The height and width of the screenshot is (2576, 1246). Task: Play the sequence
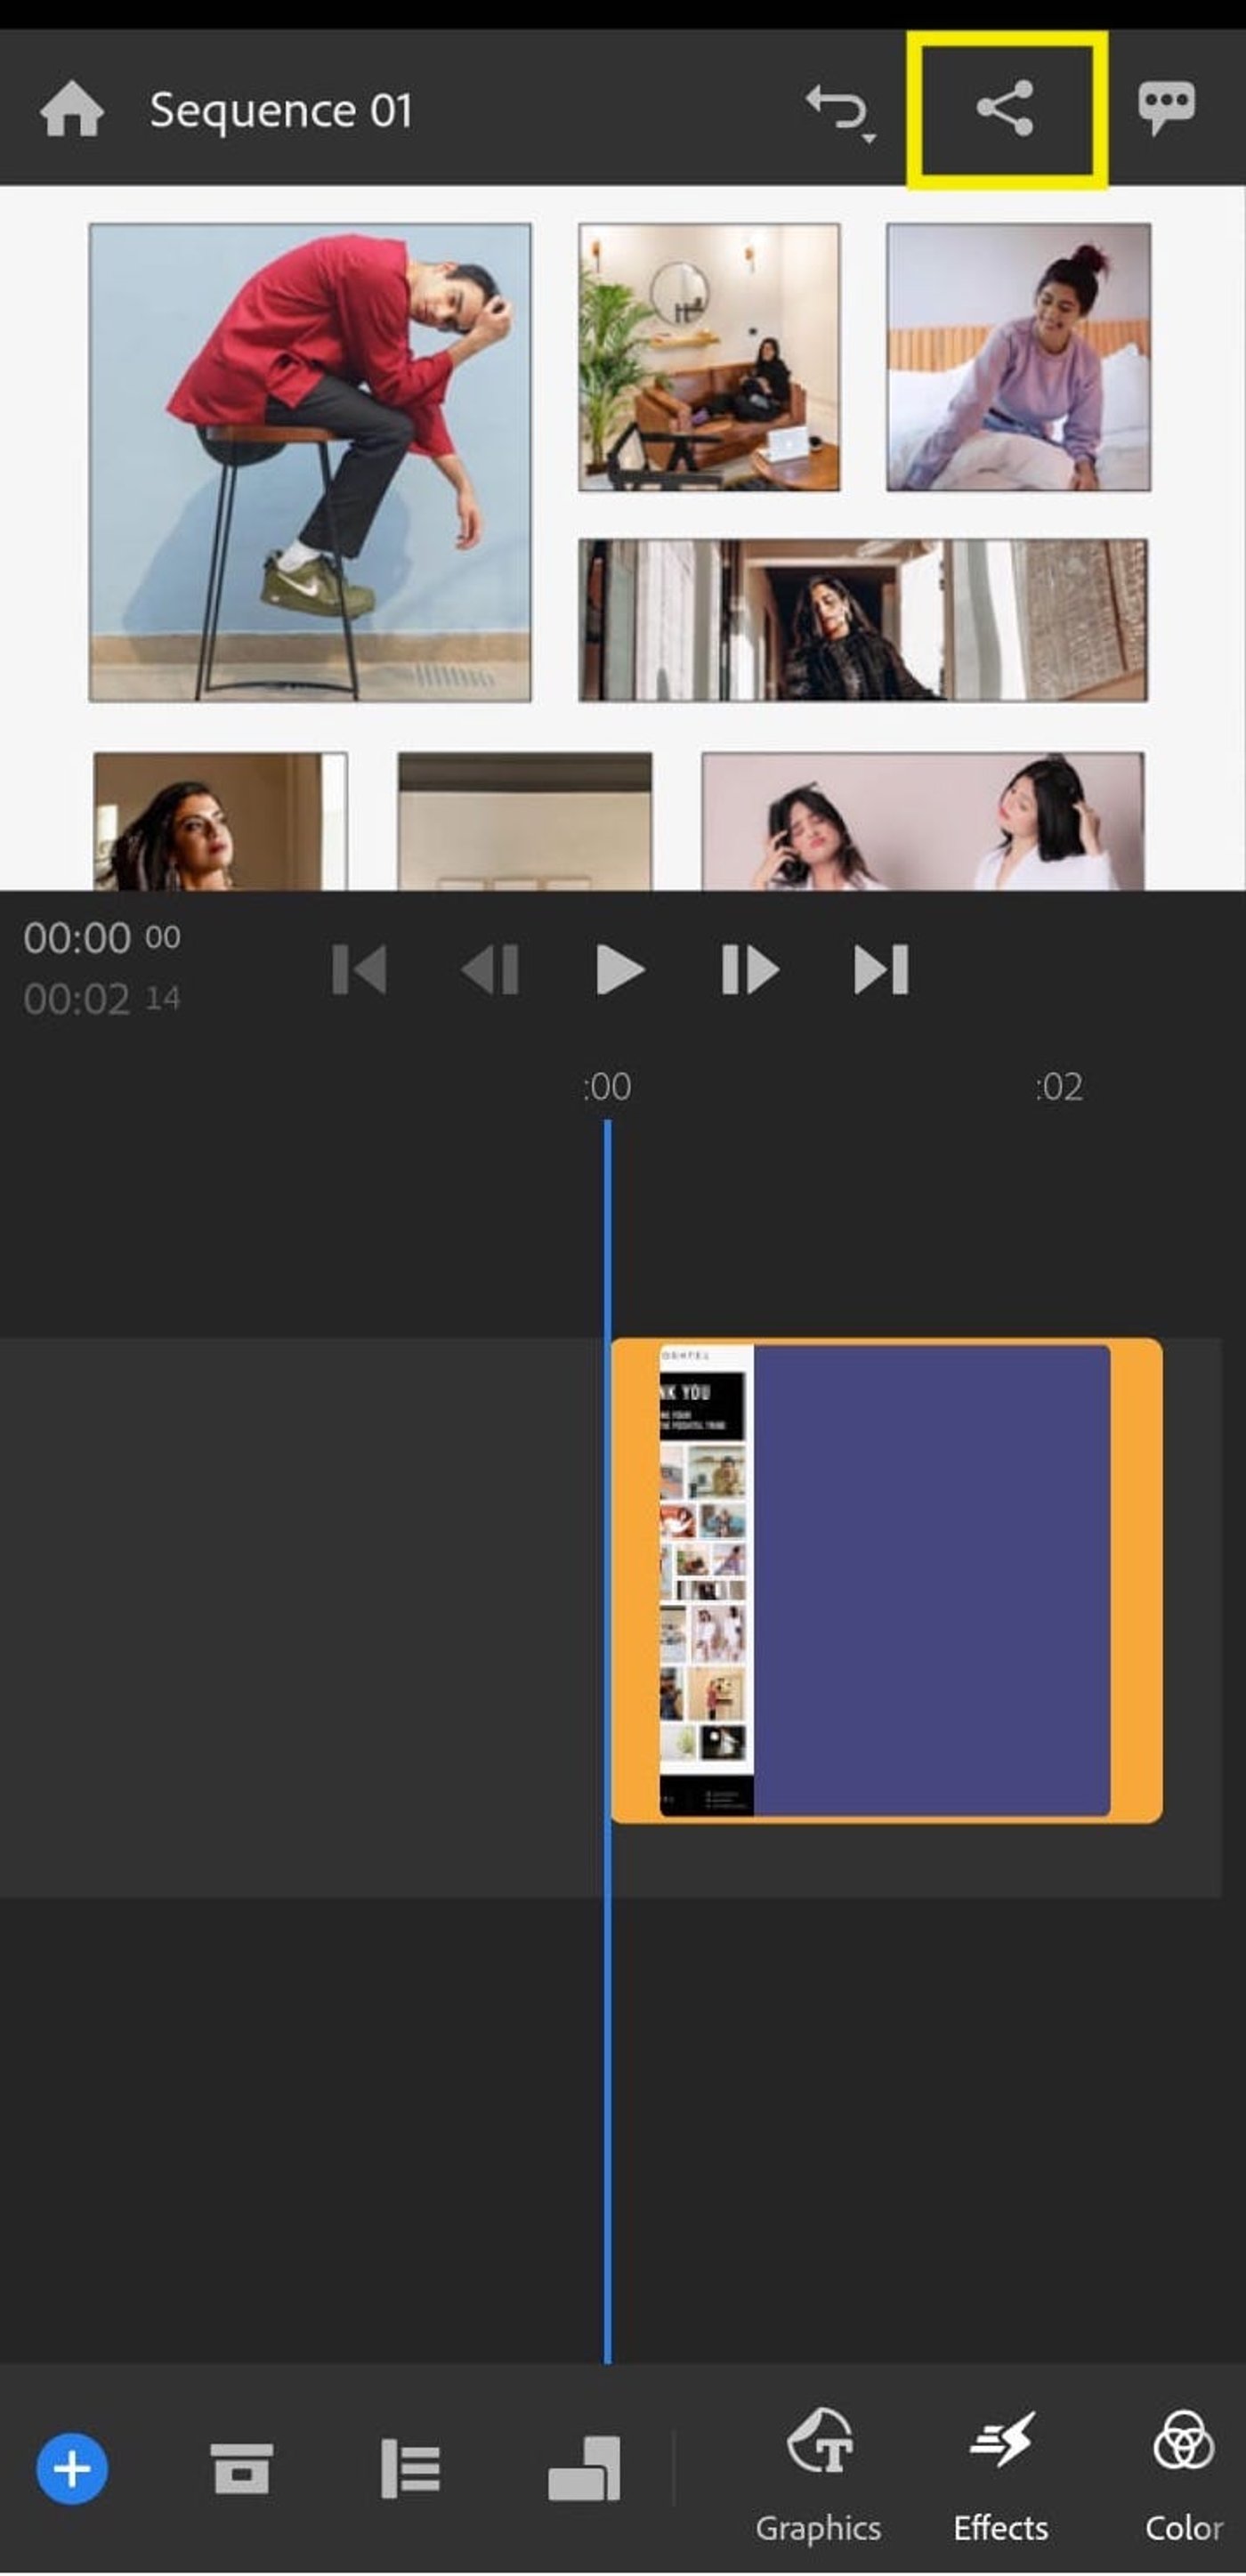coord(620,969)
